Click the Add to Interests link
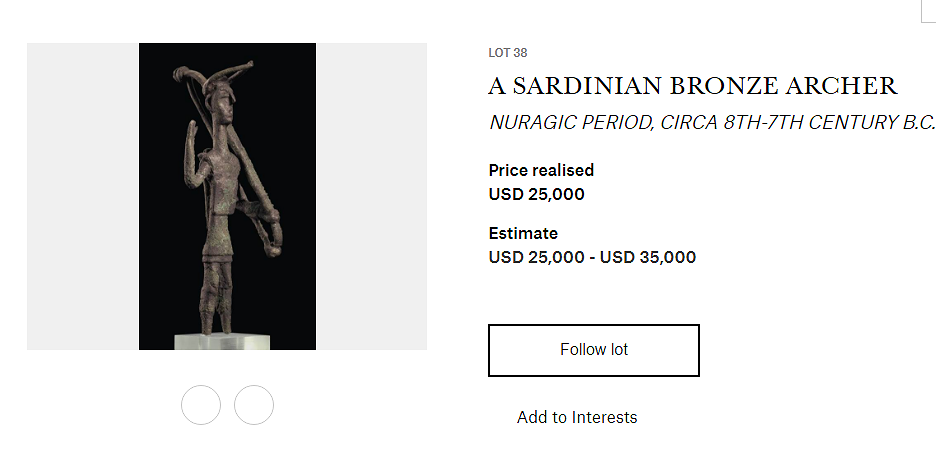The width and height of the screenshot is (936, 453). (576, 417)
